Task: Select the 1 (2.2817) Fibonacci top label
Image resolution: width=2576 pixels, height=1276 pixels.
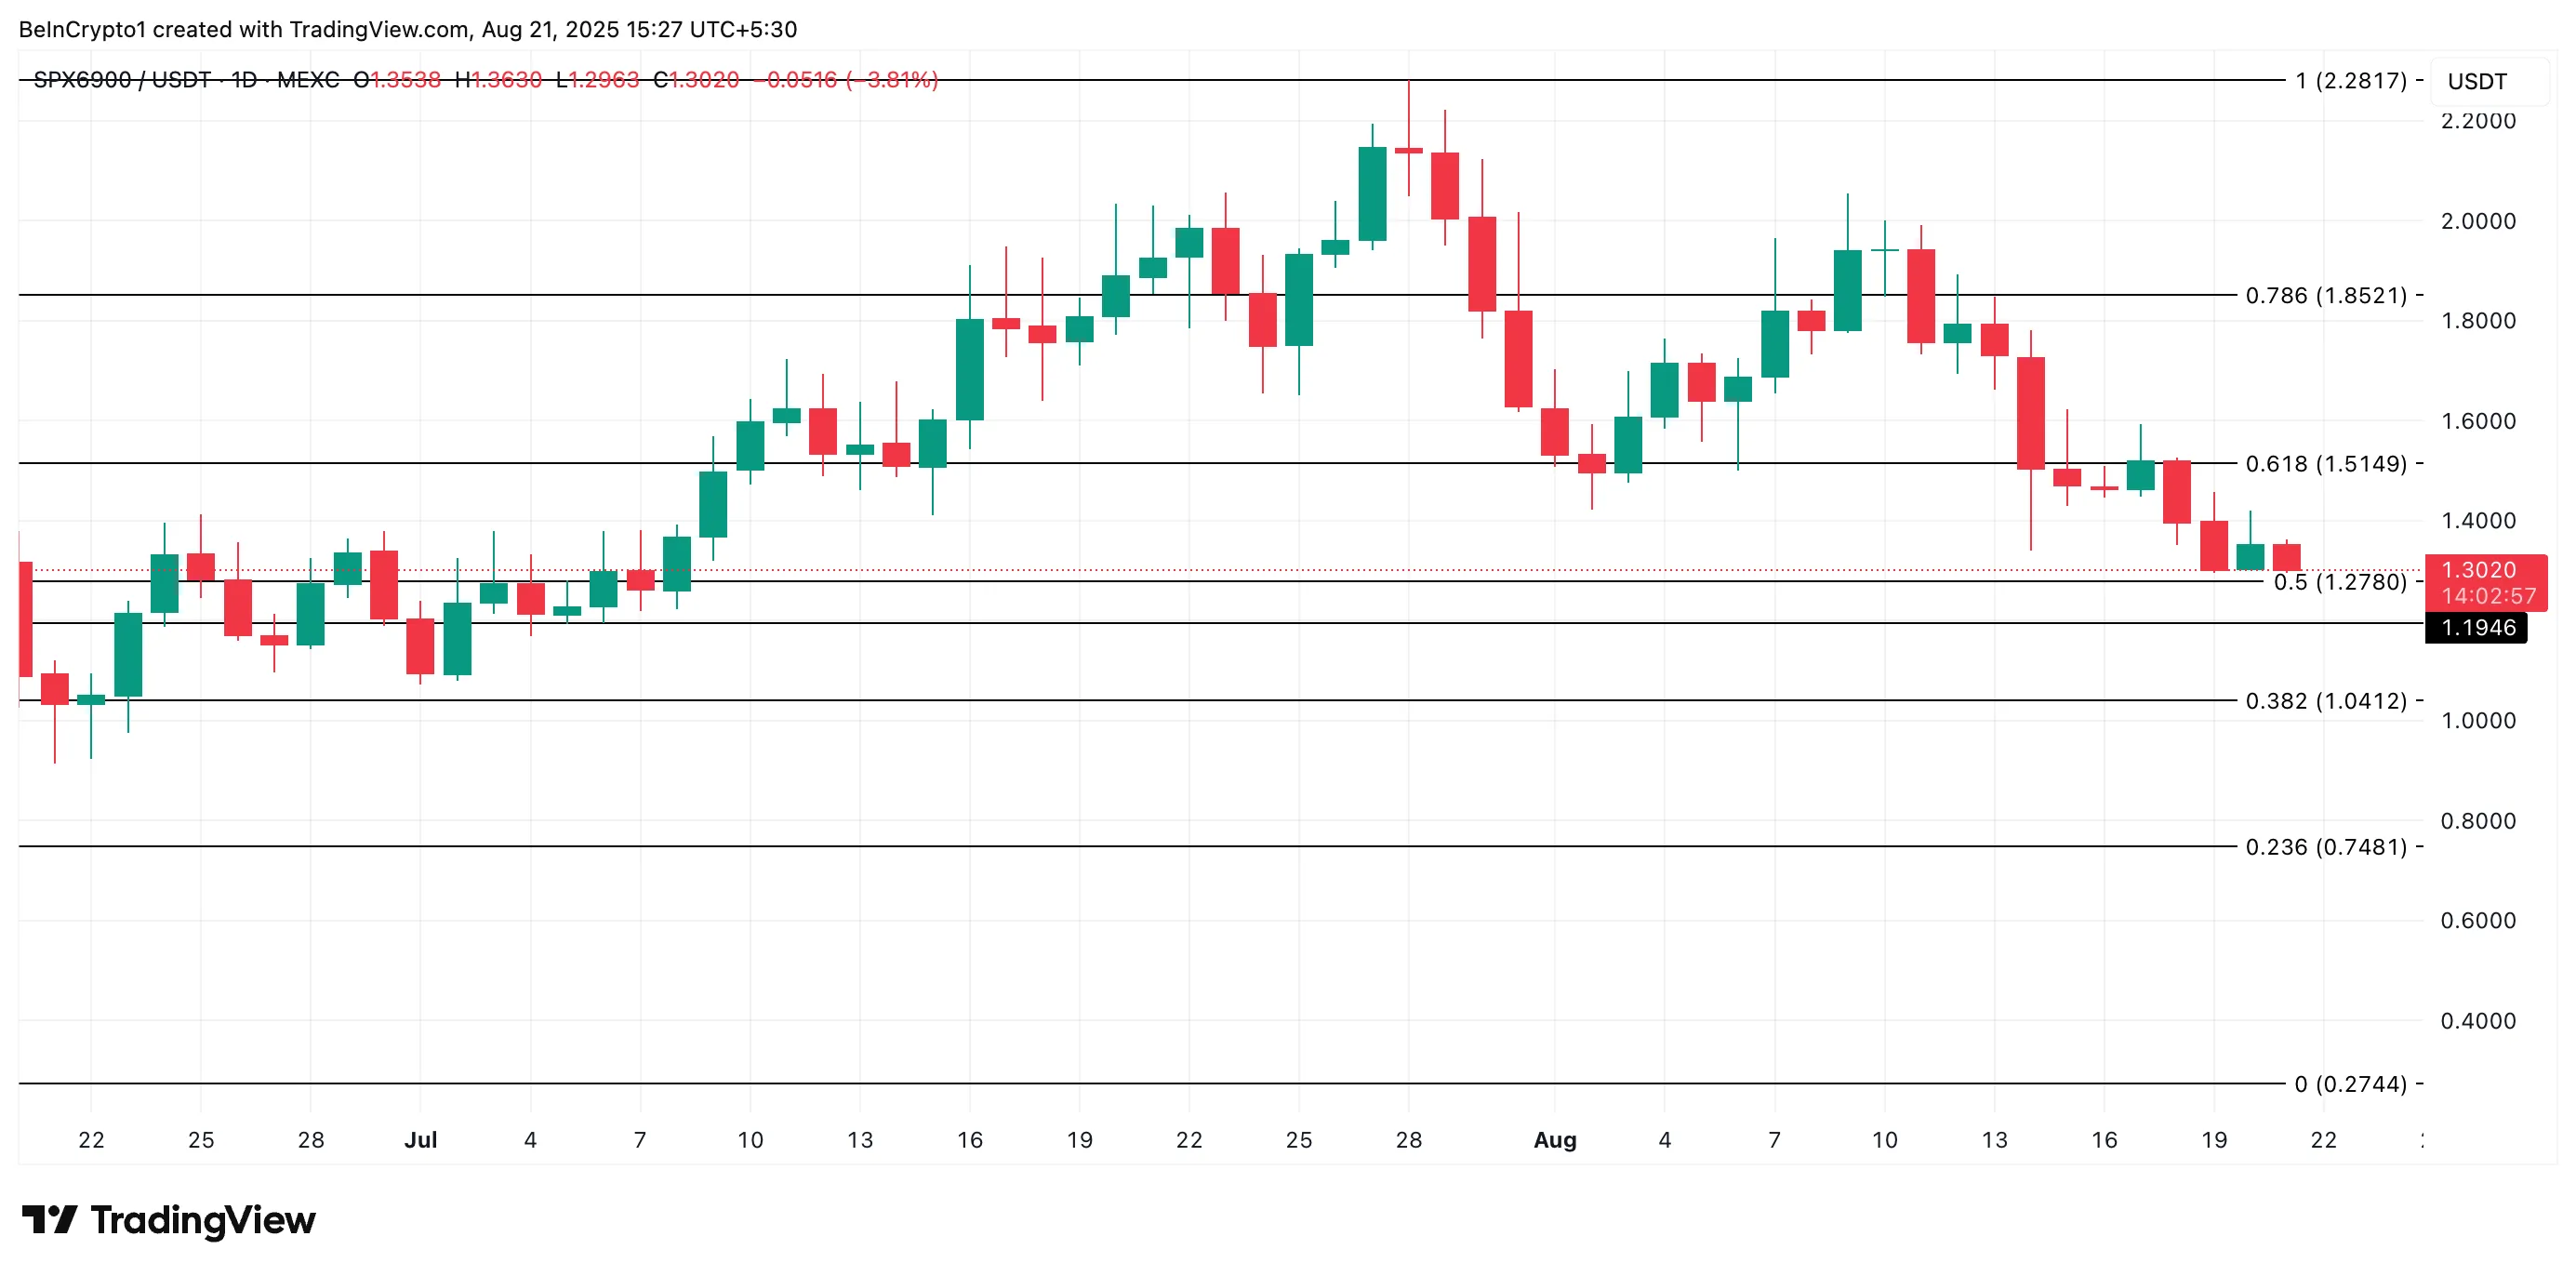Action: pyautogui.click(x=2350, y=80)
